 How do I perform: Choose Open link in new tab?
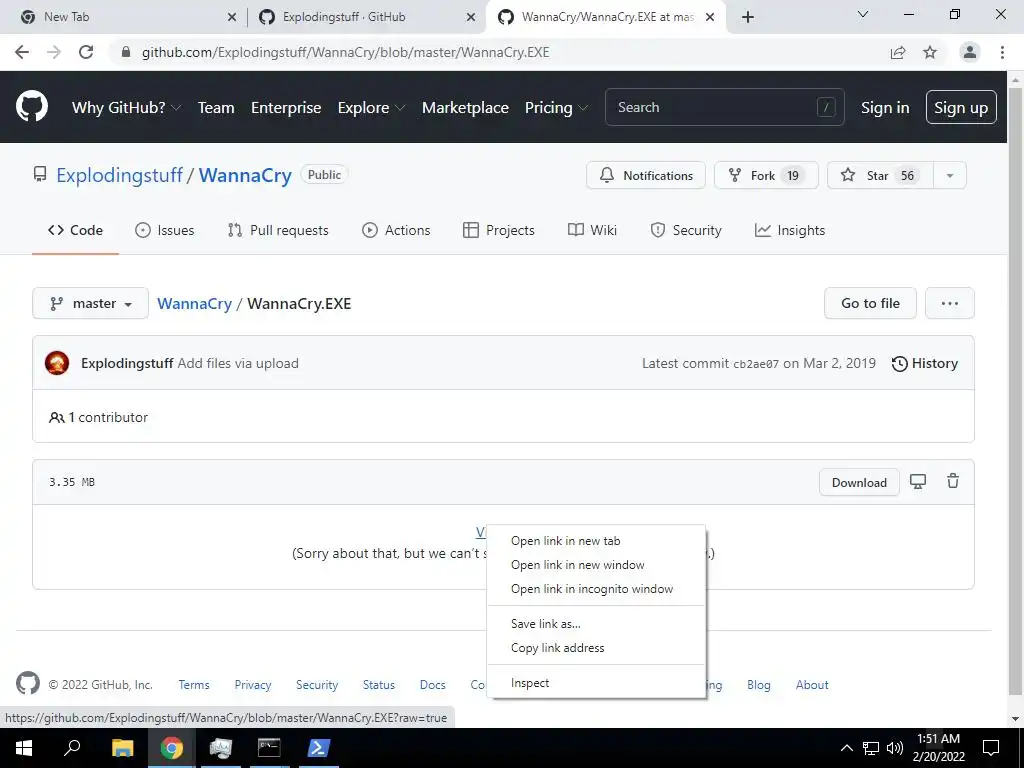(596, 541)
